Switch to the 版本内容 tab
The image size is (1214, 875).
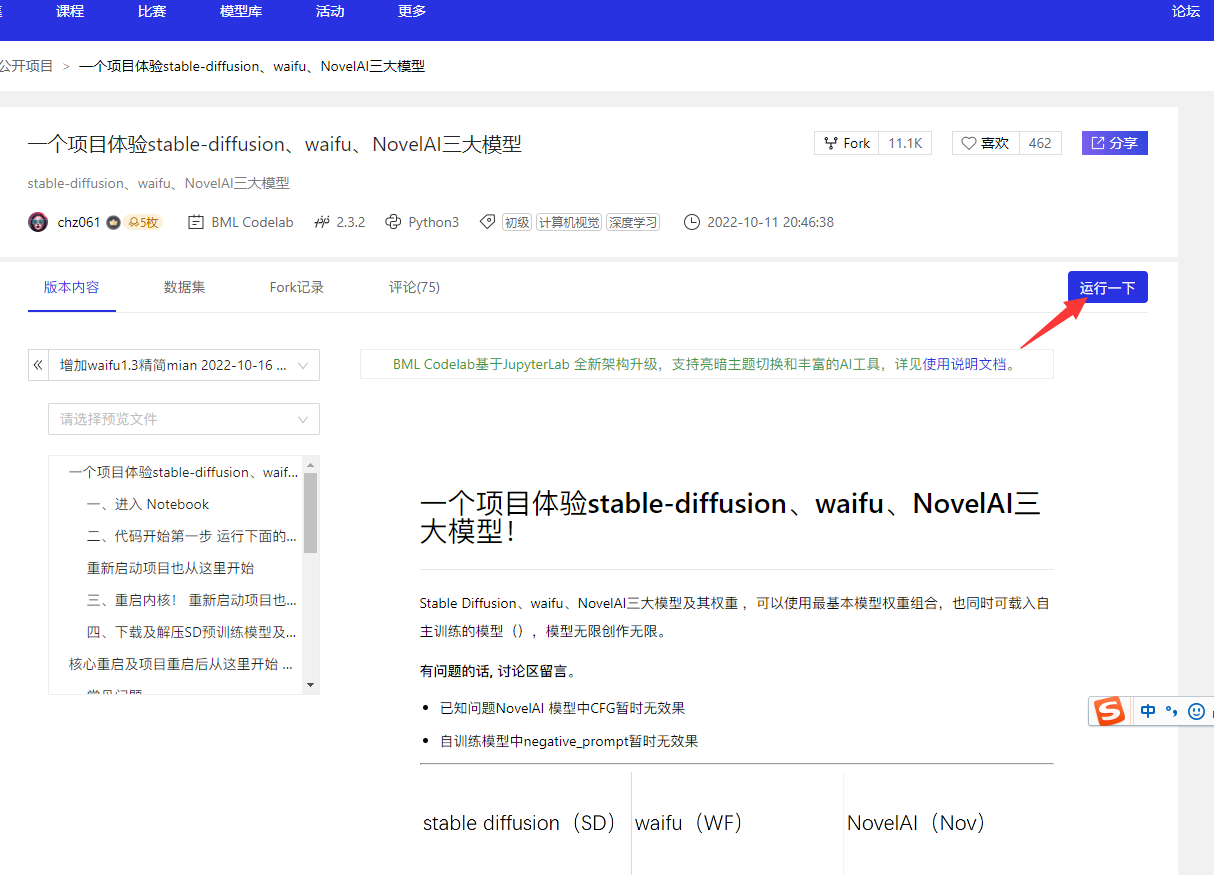(x=72, y=287)
